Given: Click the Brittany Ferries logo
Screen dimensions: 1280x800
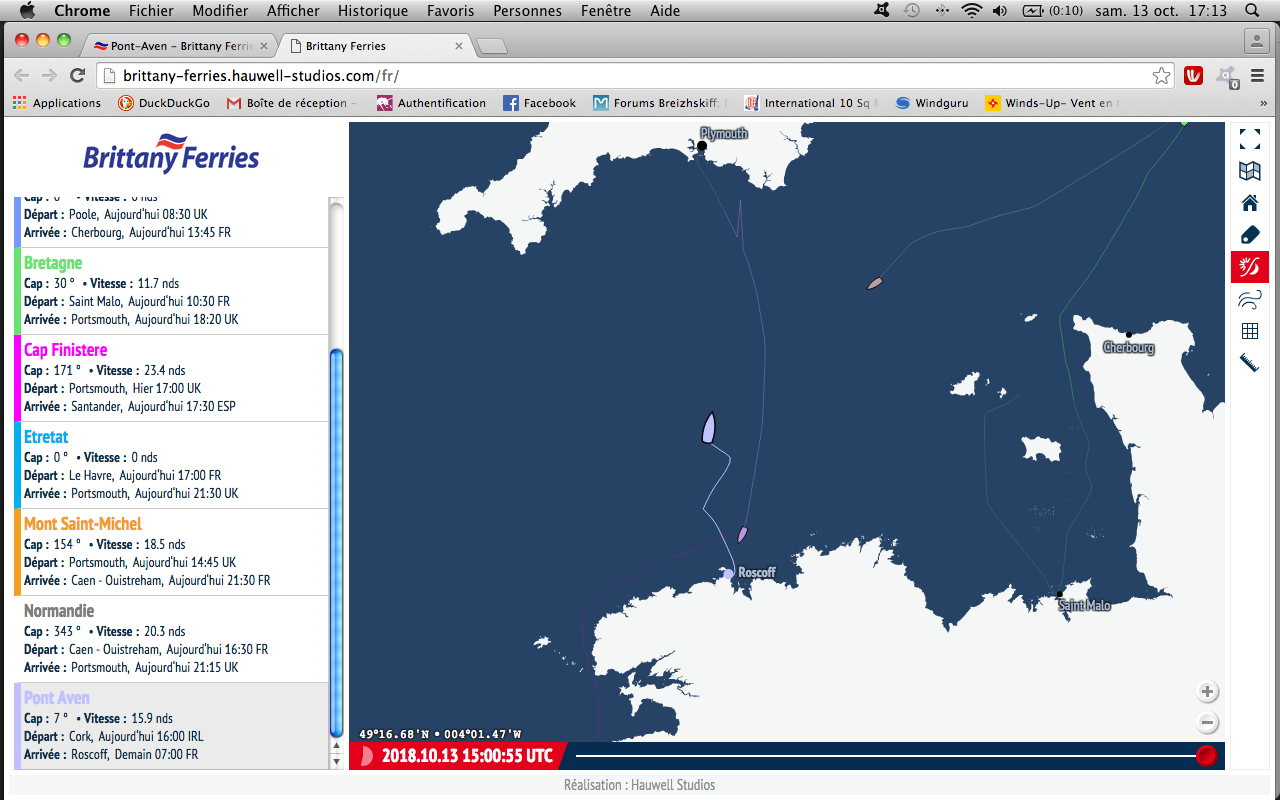Looking at the screenshot, I should (x=171, y=153).
